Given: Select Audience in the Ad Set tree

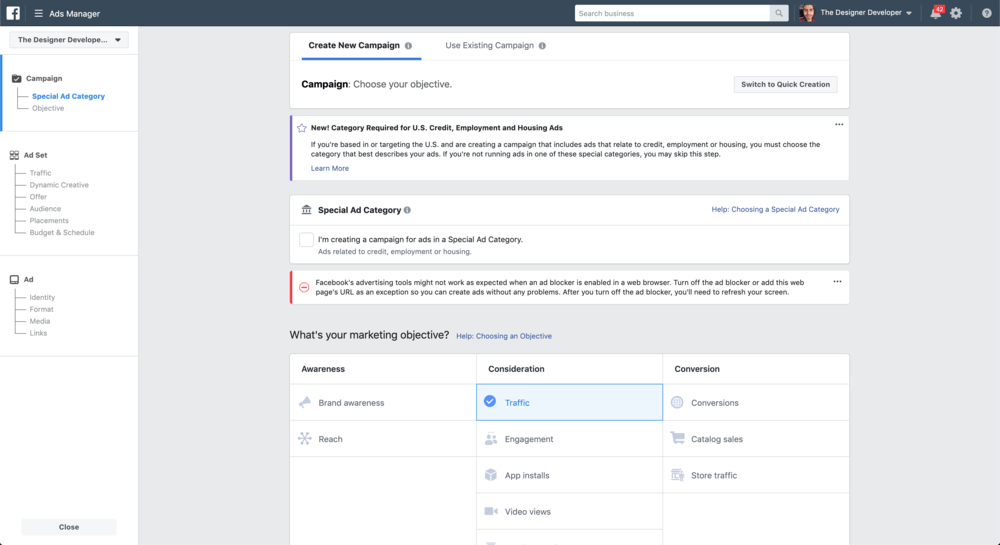Looking at the screenshot, I should [45, 208].
